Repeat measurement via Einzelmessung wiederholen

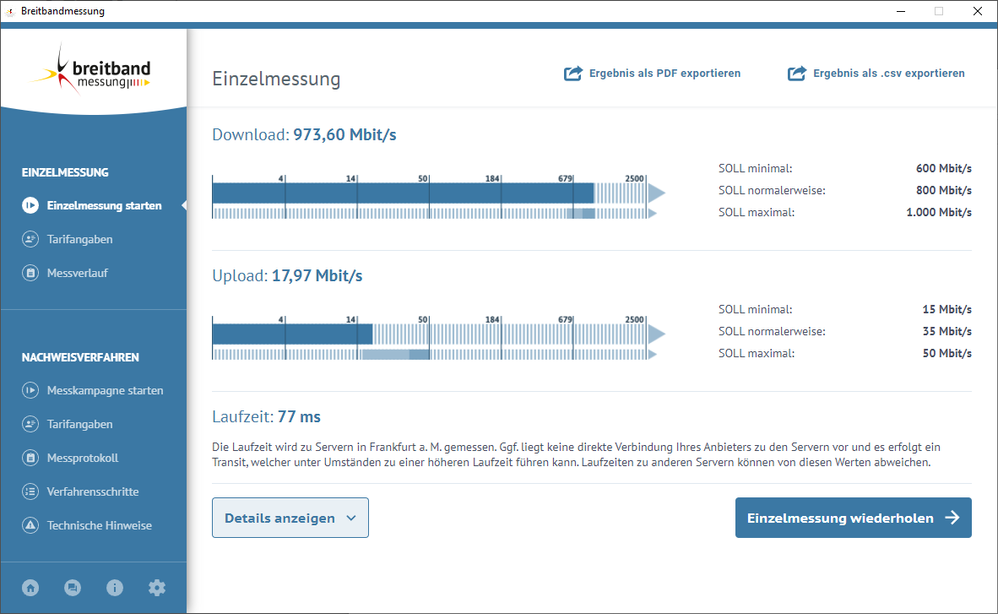852,517
